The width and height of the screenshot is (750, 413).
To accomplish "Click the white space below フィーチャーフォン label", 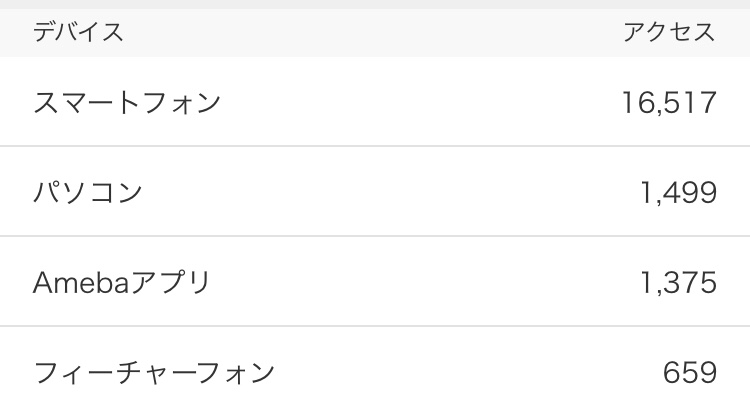I will (x=154, y=403).
